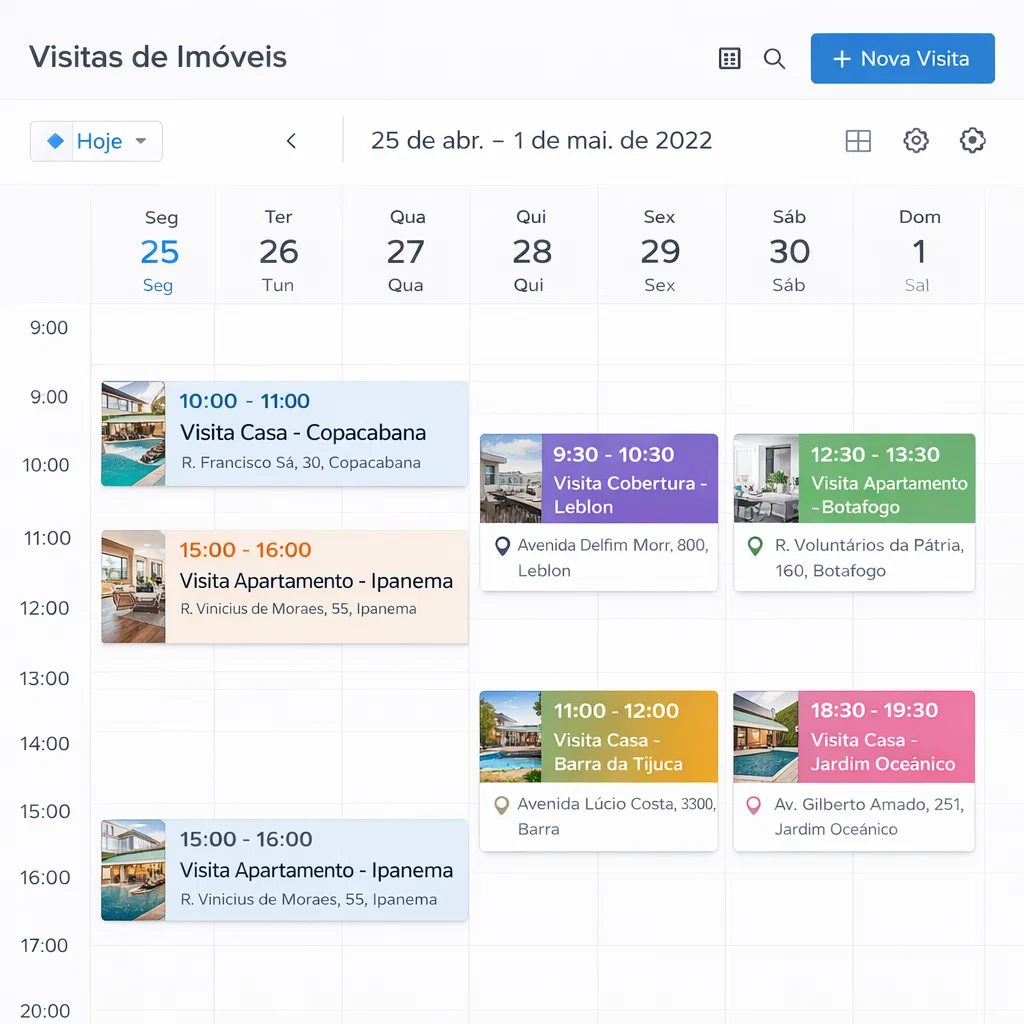Click the Visita Casa - Copacabana pool thumbnail
Image resolution: width=1024 pixels, height=1024 pixels.
(x=133, y=433)
